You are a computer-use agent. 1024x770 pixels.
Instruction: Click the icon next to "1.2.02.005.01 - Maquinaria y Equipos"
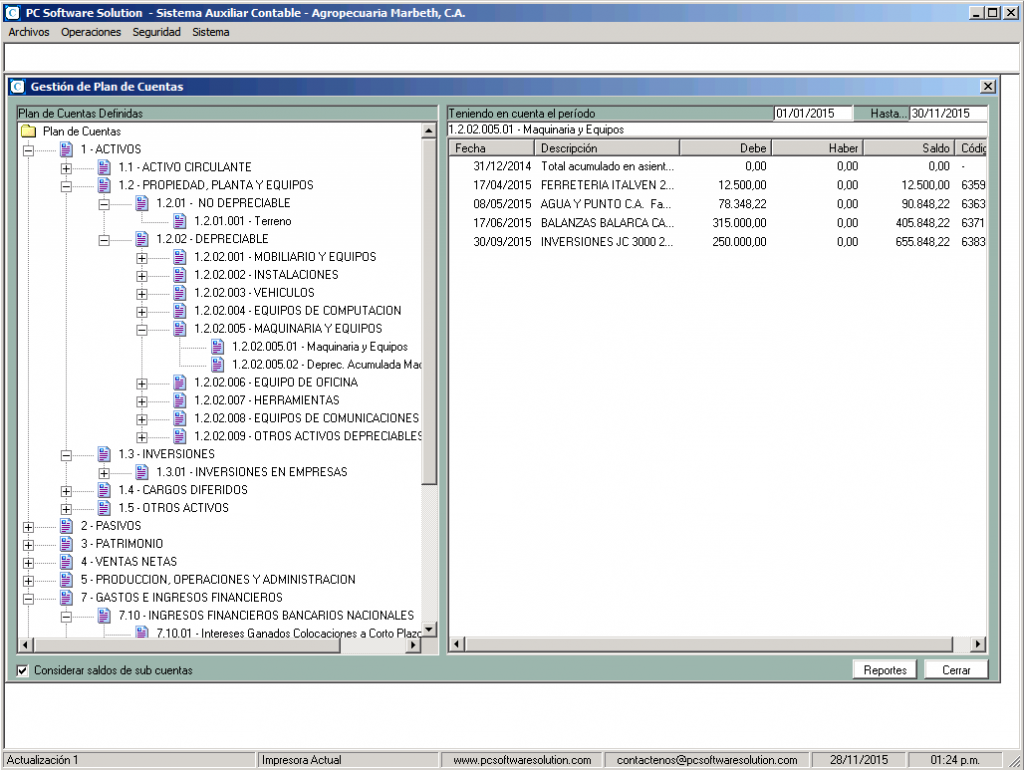[216, 346]
